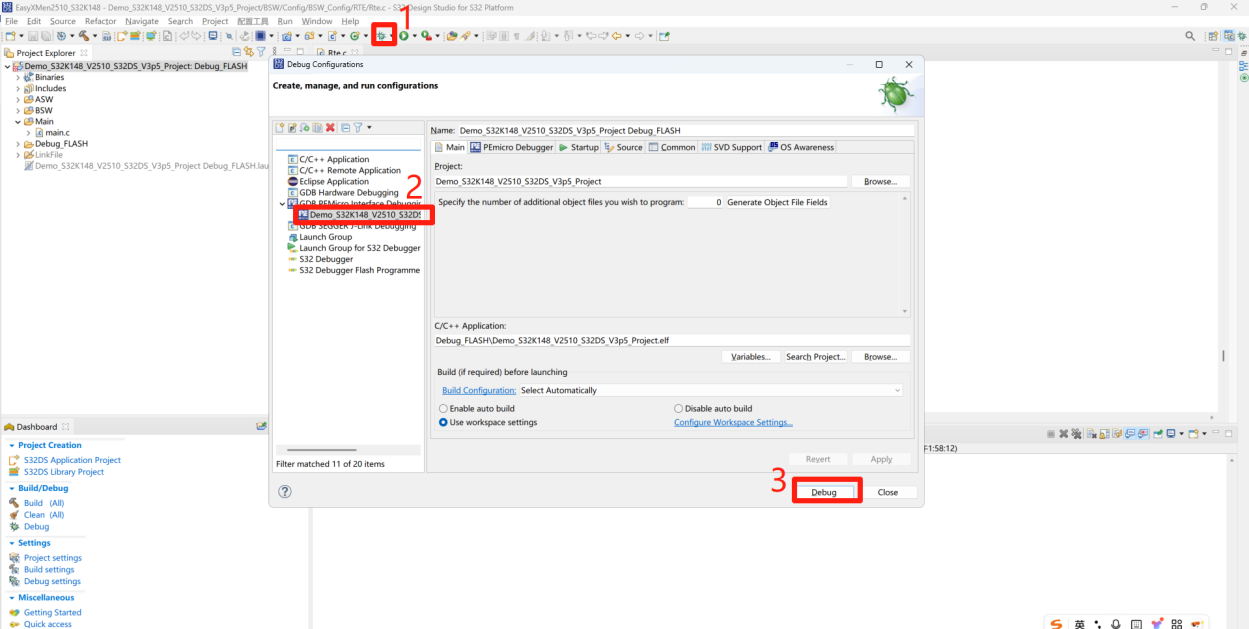
Task: Click the filter launch configurations funnel icon
Action: coord(357,128)
